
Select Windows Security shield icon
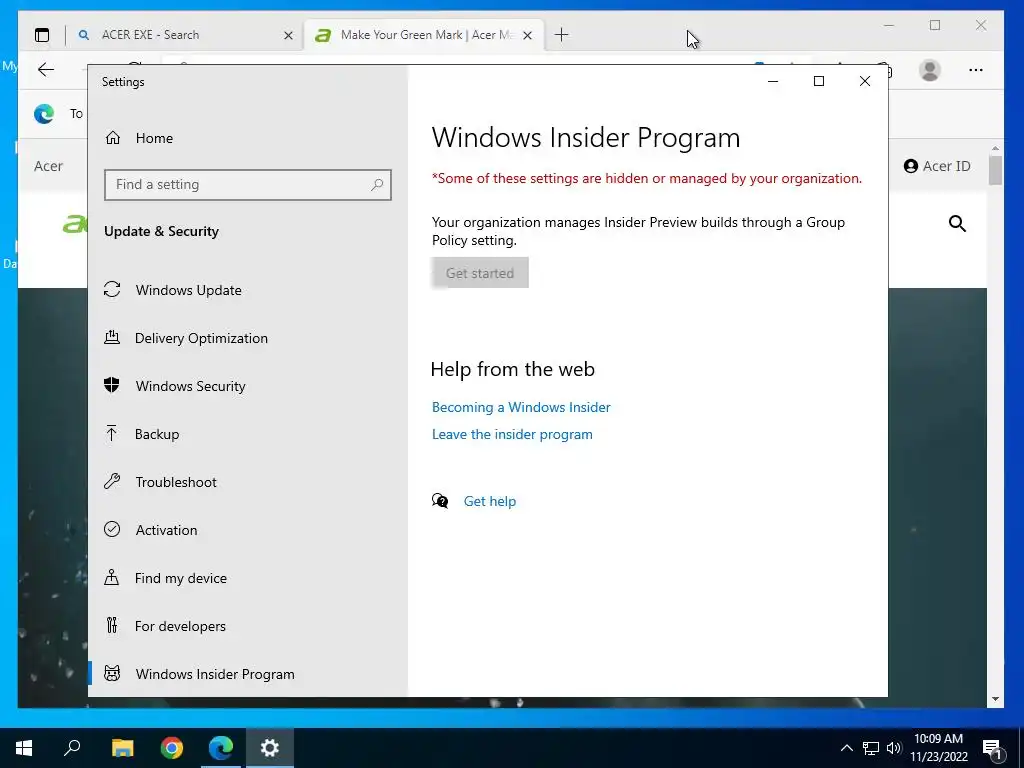[112, 385]
